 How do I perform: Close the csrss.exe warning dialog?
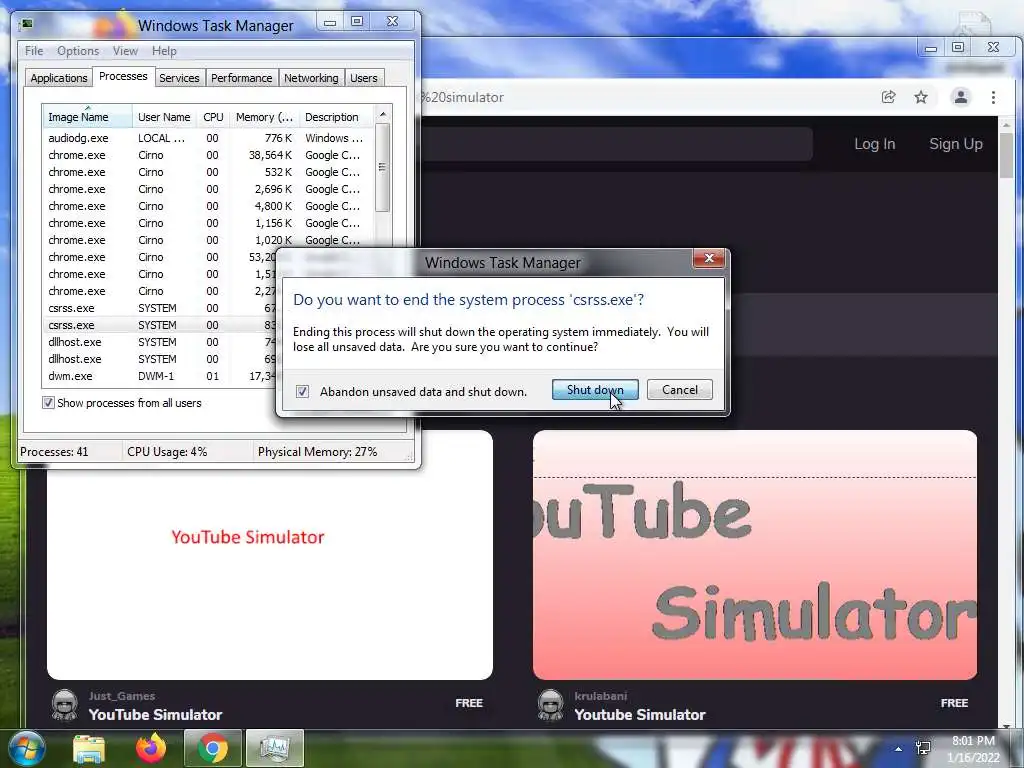[x=709, y=259]
